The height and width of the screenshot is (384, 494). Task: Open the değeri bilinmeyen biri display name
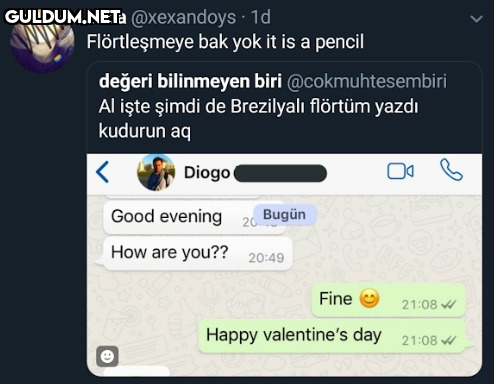190,81
